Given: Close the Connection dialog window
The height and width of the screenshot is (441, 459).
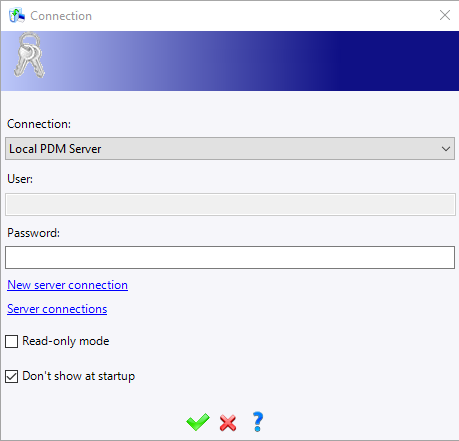Looking at the screenshot, I should pyautogui.click(x=445, y=15).
